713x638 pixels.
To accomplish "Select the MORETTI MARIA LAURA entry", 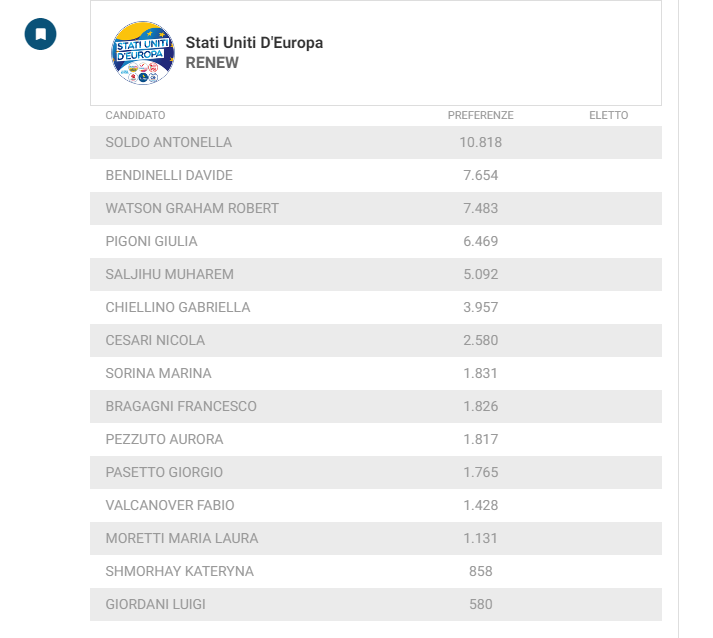I will coord(376,538).
